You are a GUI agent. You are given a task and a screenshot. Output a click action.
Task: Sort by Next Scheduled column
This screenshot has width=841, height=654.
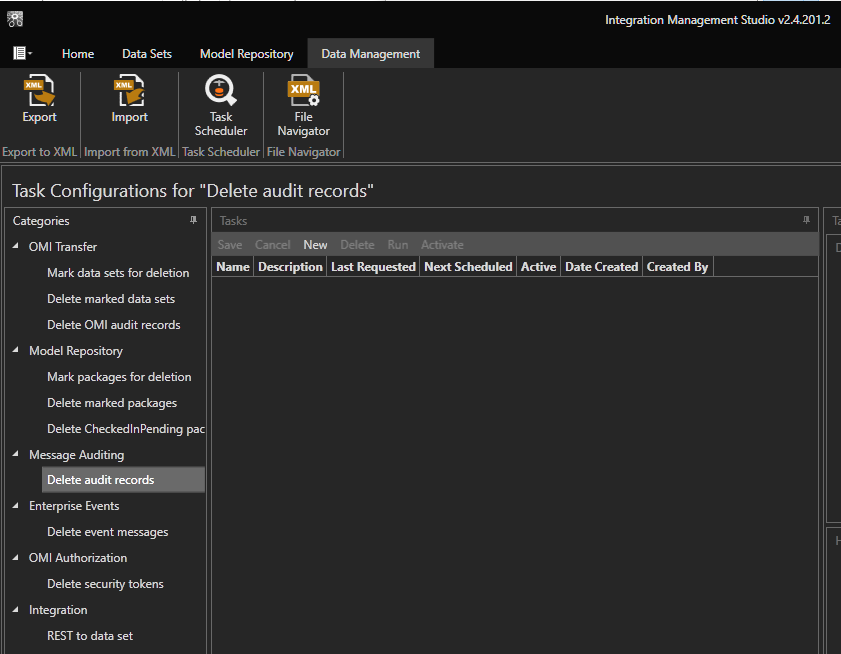(x=468, y=267)
